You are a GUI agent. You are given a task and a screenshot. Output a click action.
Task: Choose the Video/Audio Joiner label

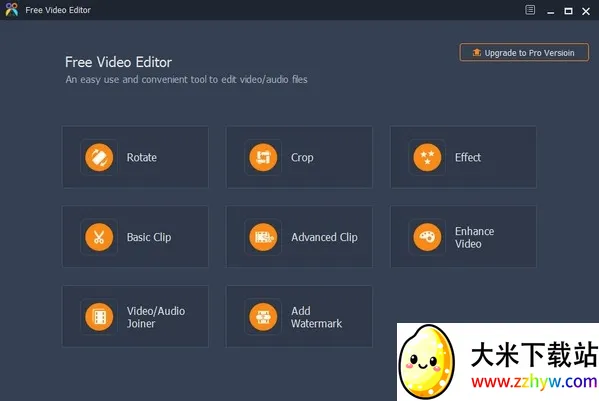(x=156, y=317)
